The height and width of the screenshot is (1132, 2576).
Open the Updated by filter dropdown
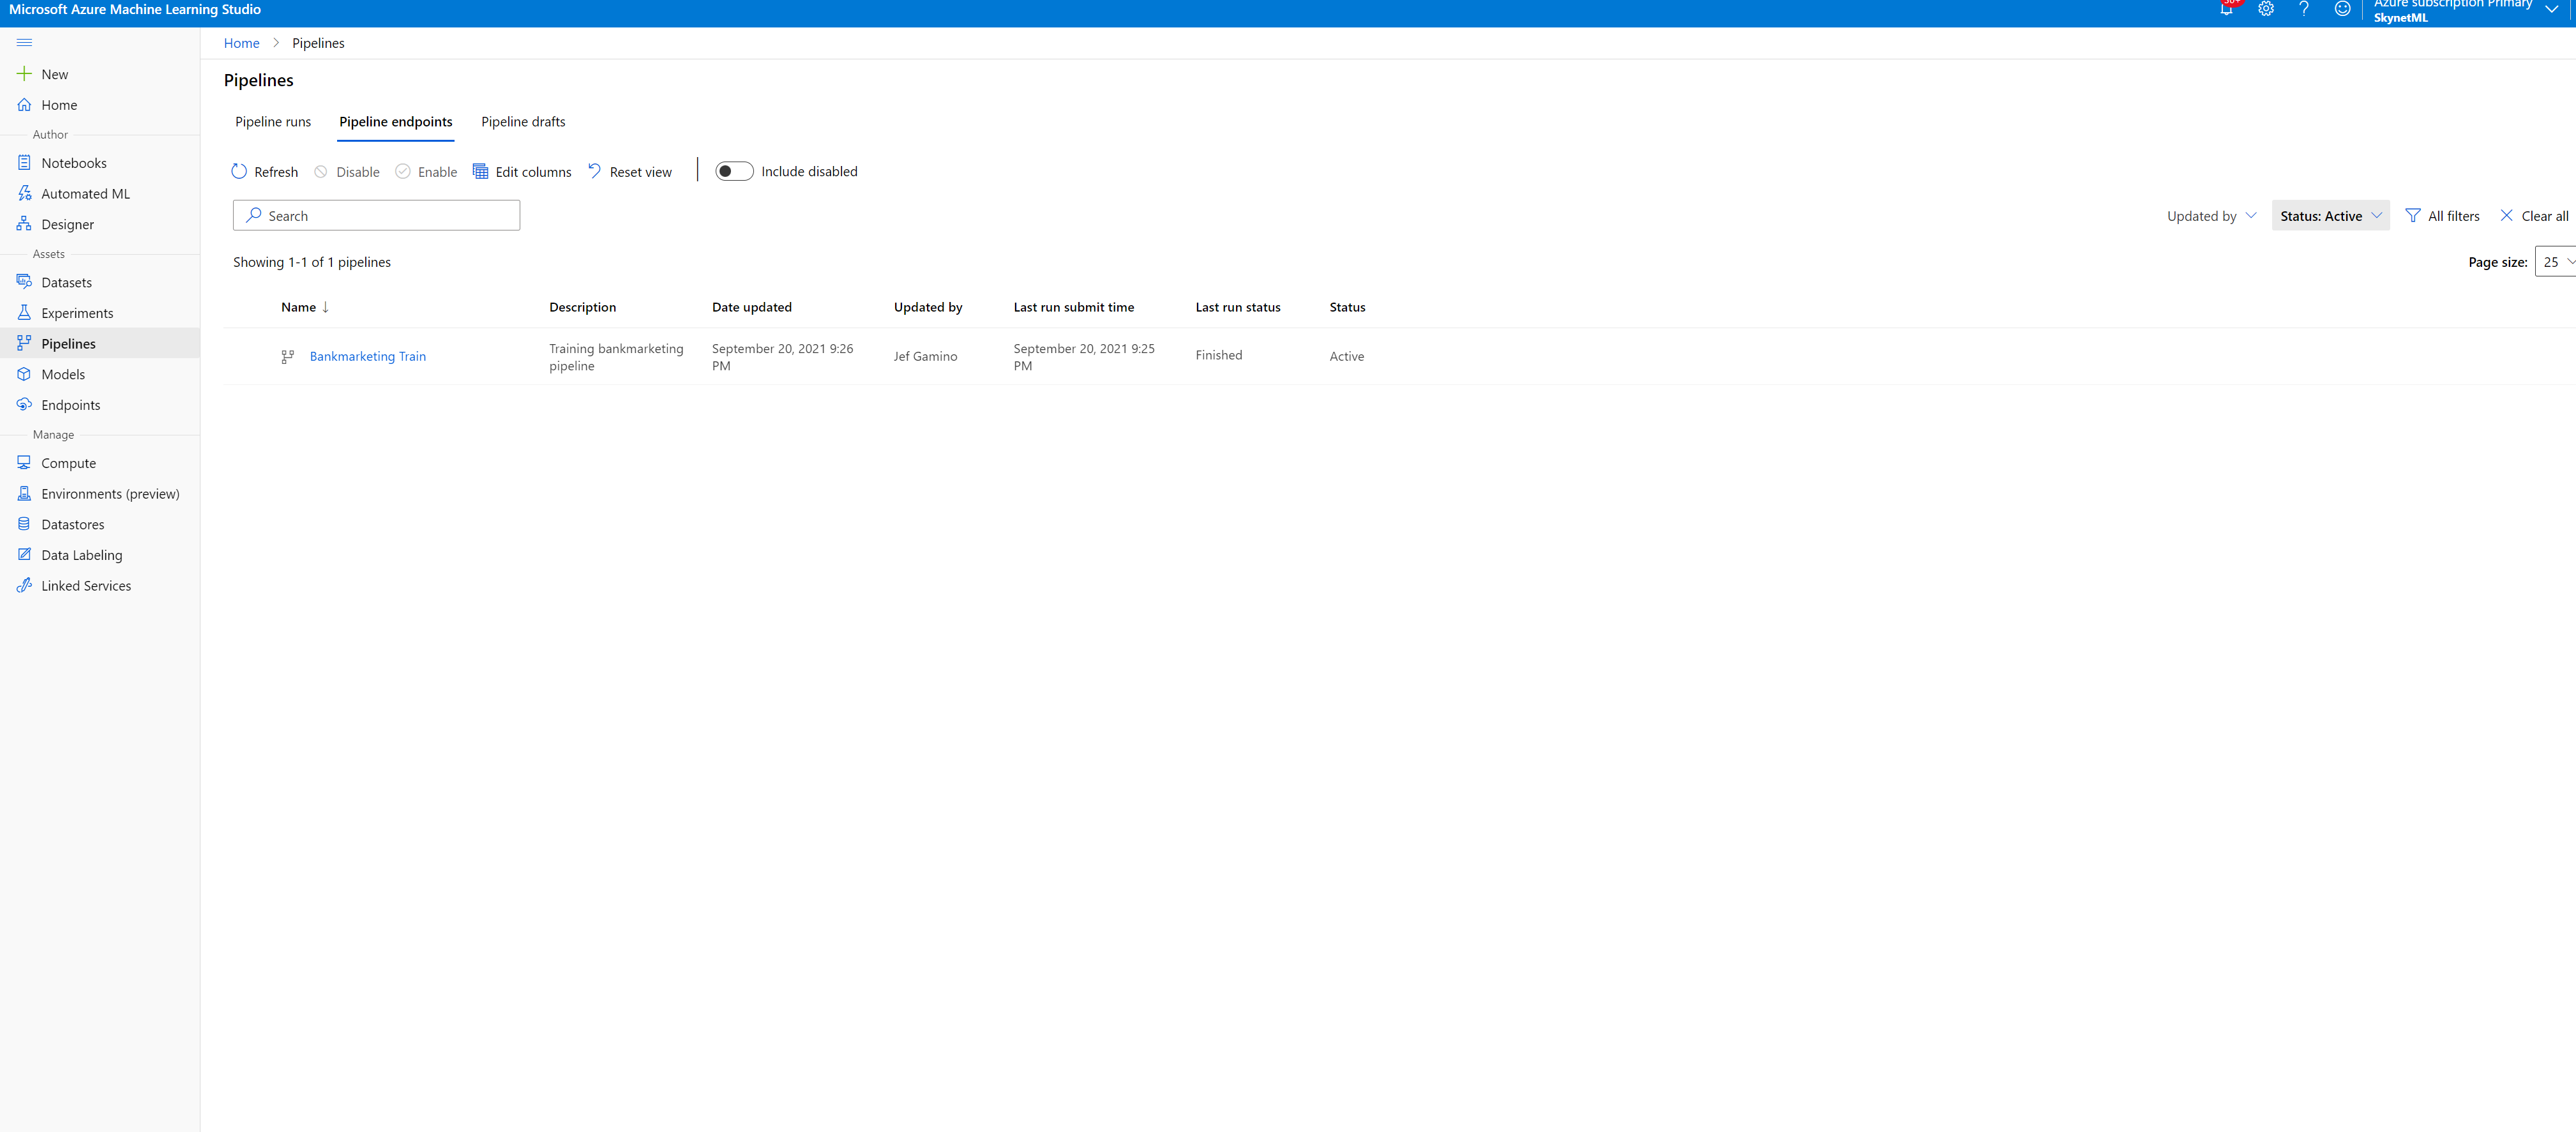(2210, 215)
